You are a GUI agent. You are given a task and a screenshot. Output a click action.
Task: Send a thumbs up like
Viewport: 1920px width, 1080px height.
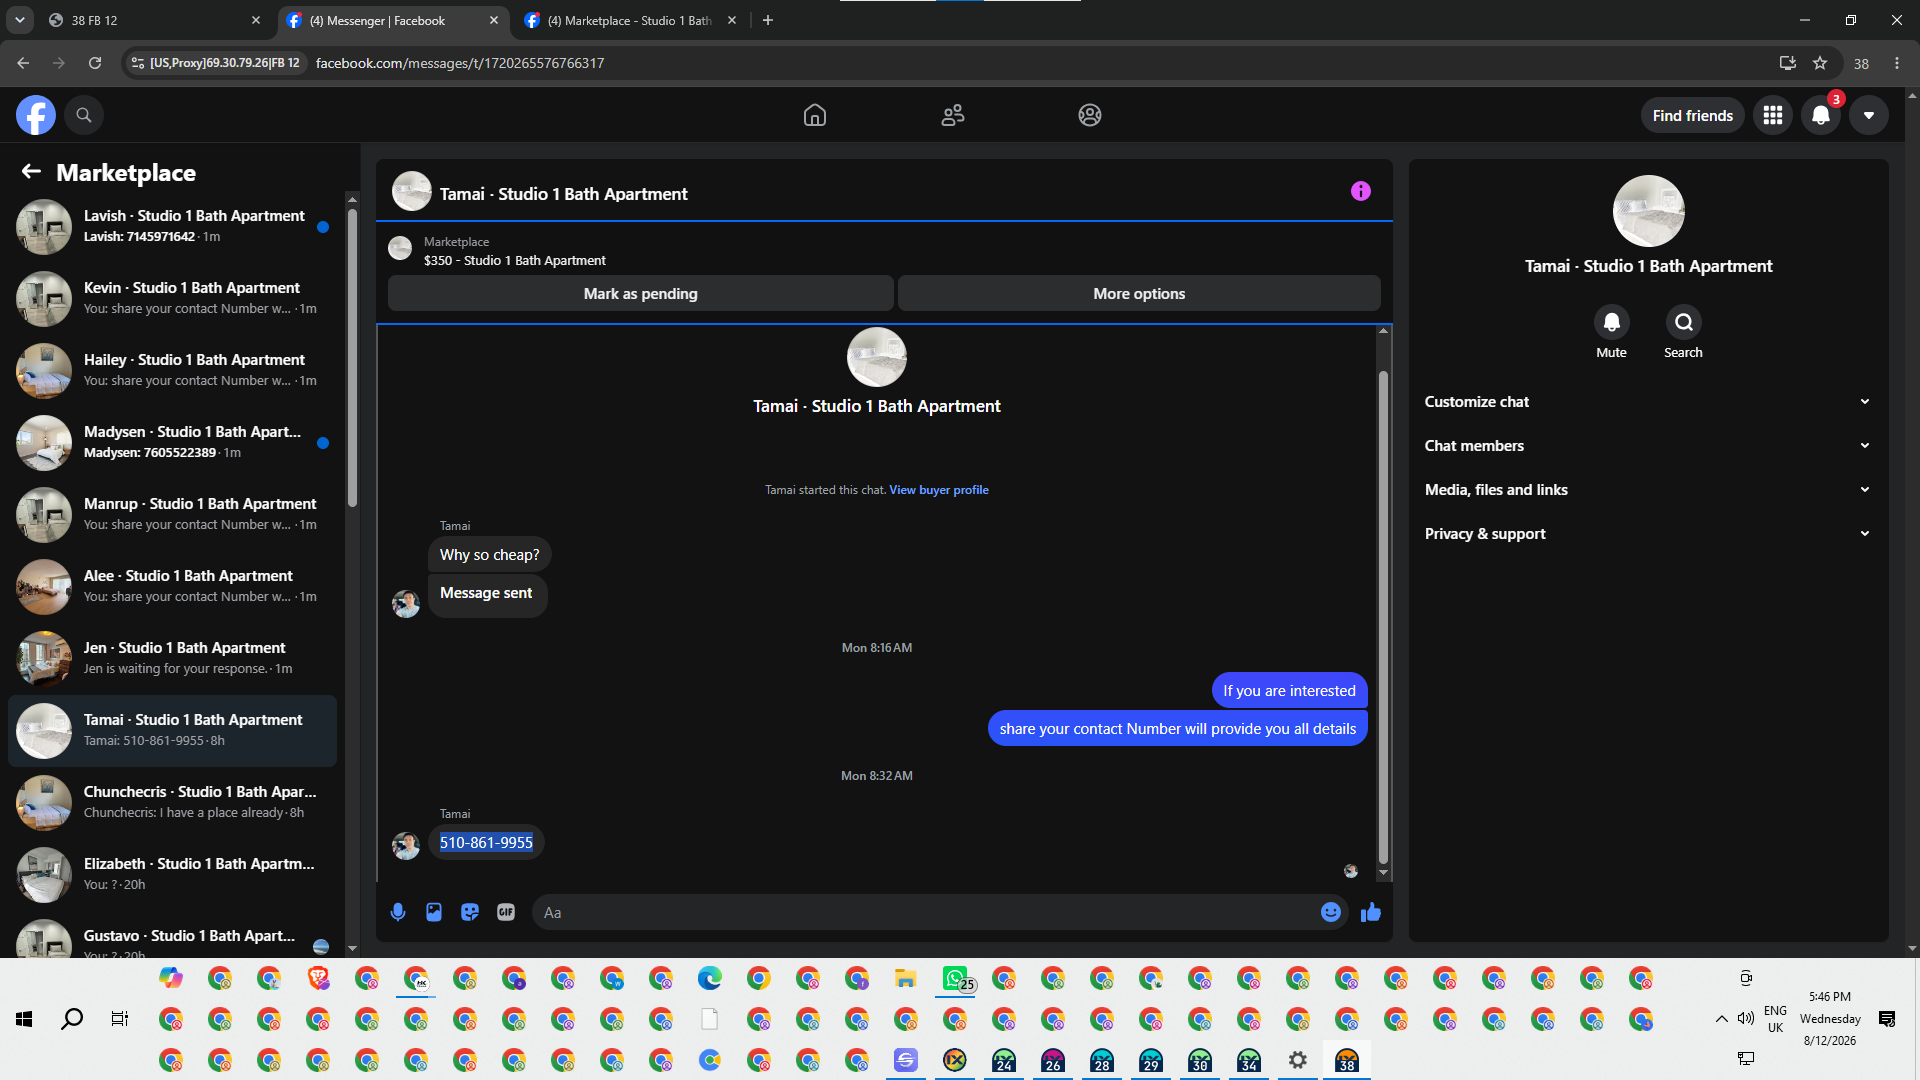(1371, 912)
